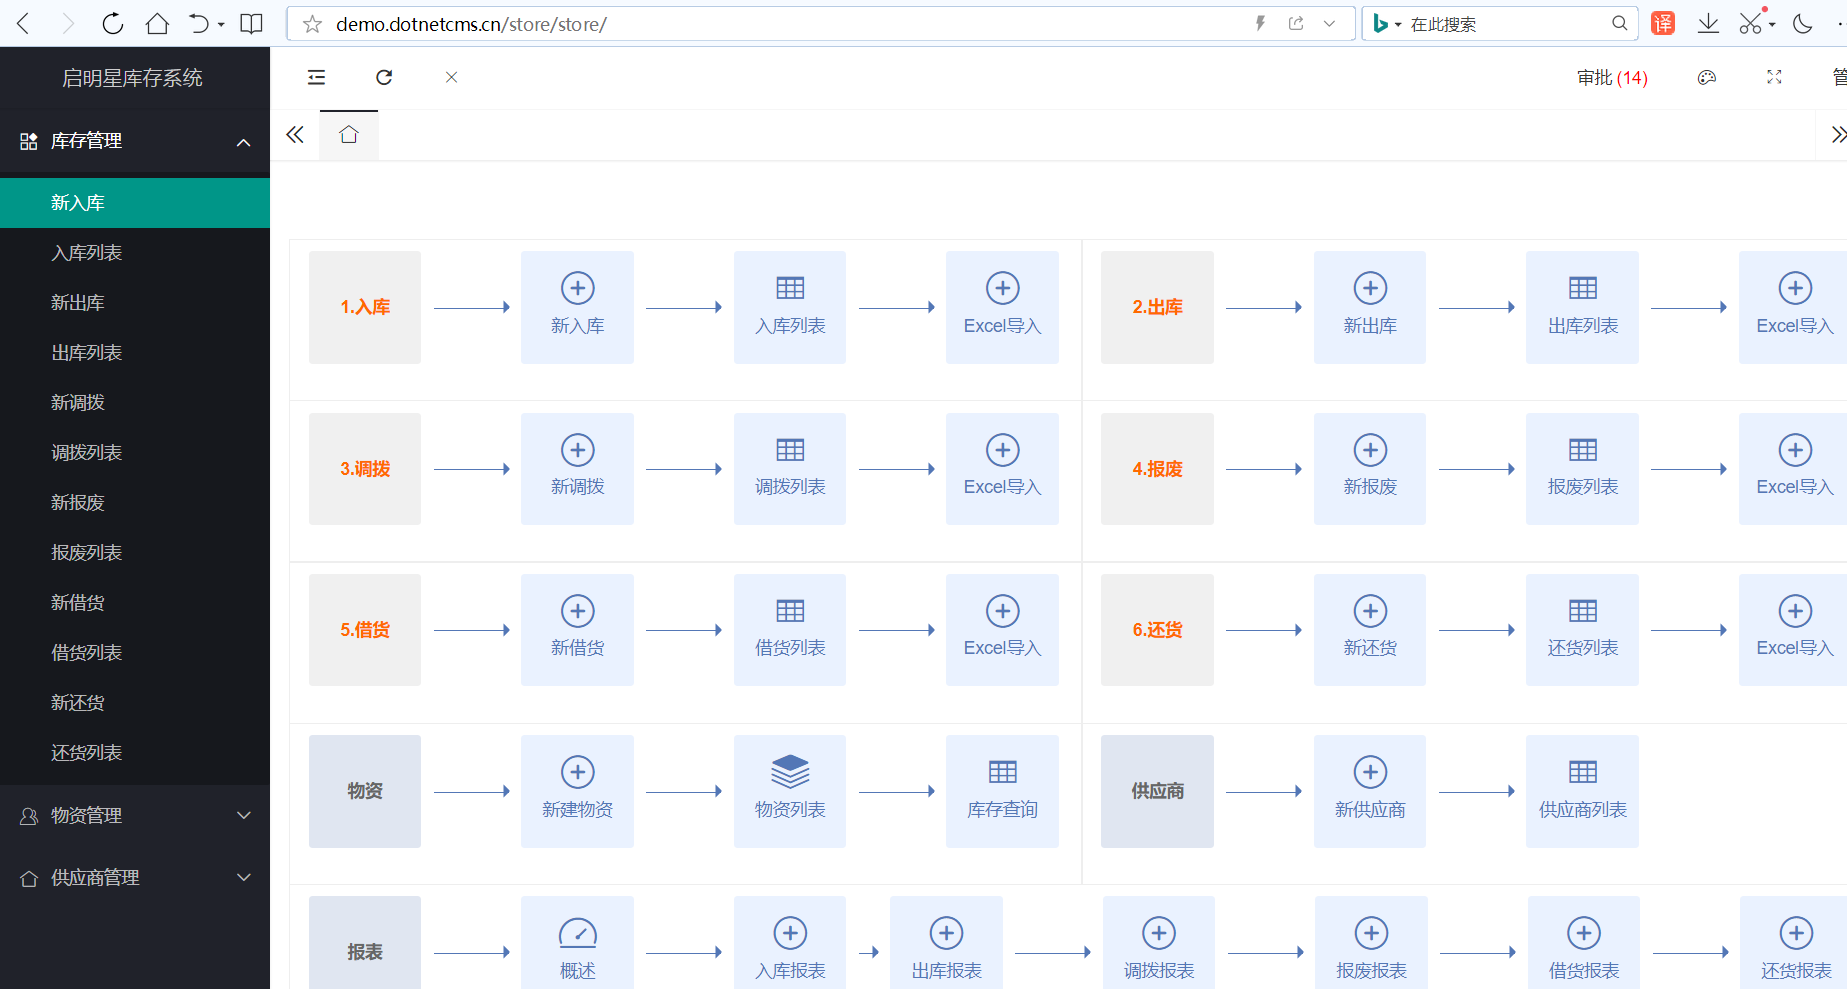Image resolution: width=1847 pixels, height=989 pixels.
Task: Open the 物资列表 layers tile
Action: coord(790,791)
